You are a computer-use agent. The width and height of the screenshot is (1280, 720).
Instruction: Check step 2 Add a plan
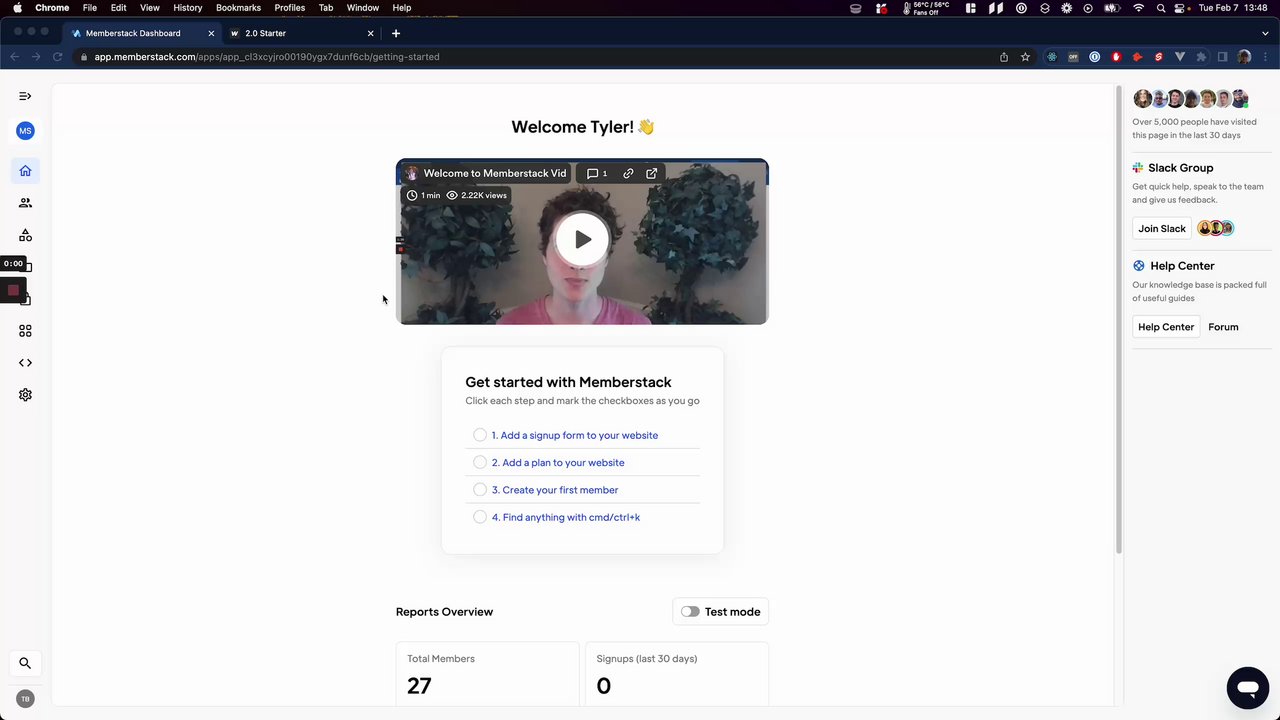click(480, 462)
